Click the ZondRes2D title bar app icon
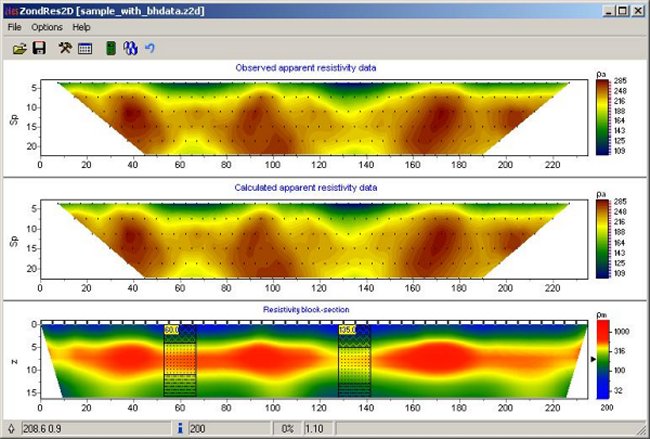Viewport: 650px width, 439px height. pos(11,10)
